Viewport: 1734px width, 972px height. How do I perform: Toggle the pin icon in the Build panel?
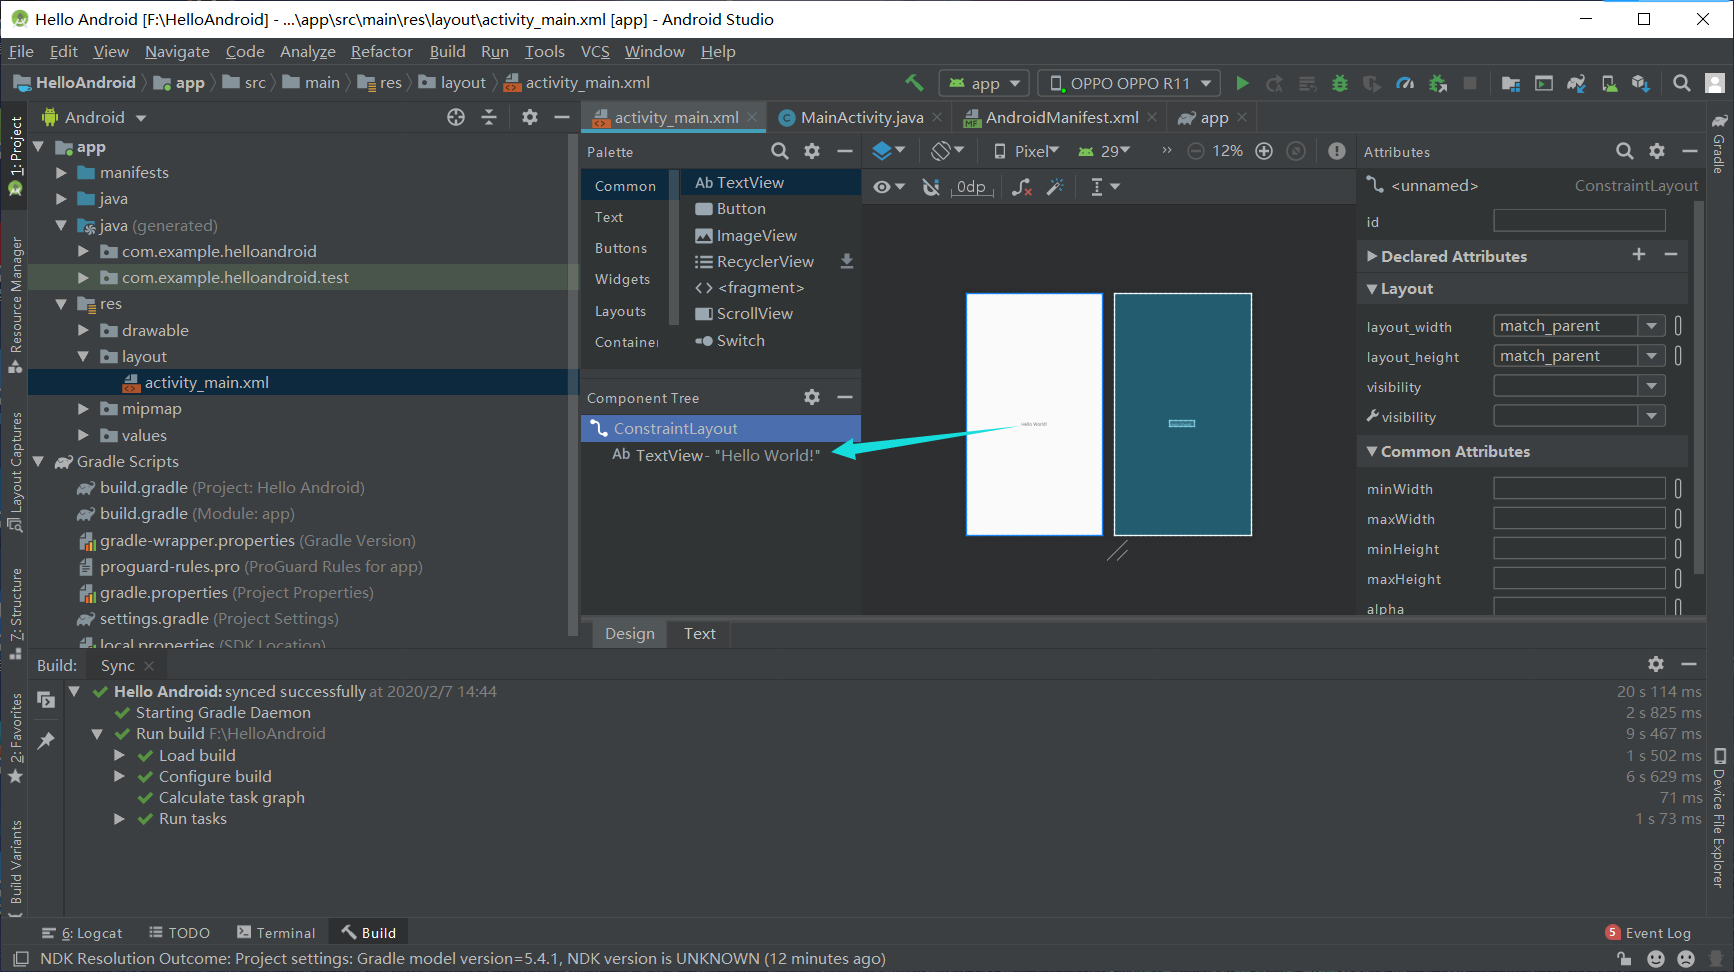(x=46, y=741)
